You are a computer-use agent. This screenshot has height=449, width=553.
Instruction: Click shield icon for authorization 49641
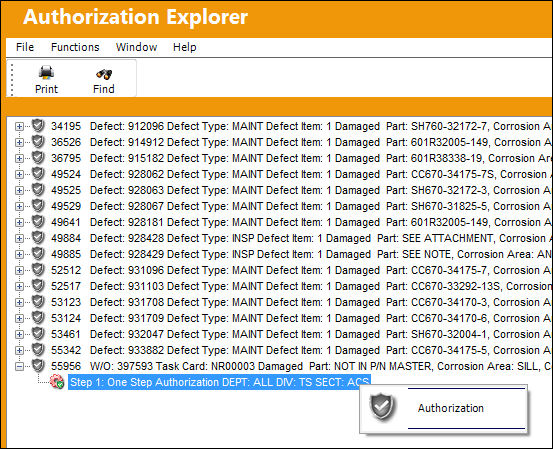tap(38, 222)
